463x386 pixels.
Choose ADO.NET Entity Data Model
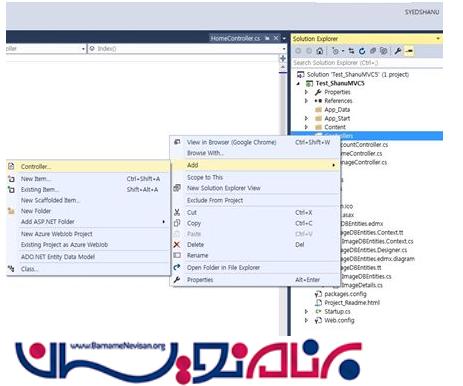(88, 257)
